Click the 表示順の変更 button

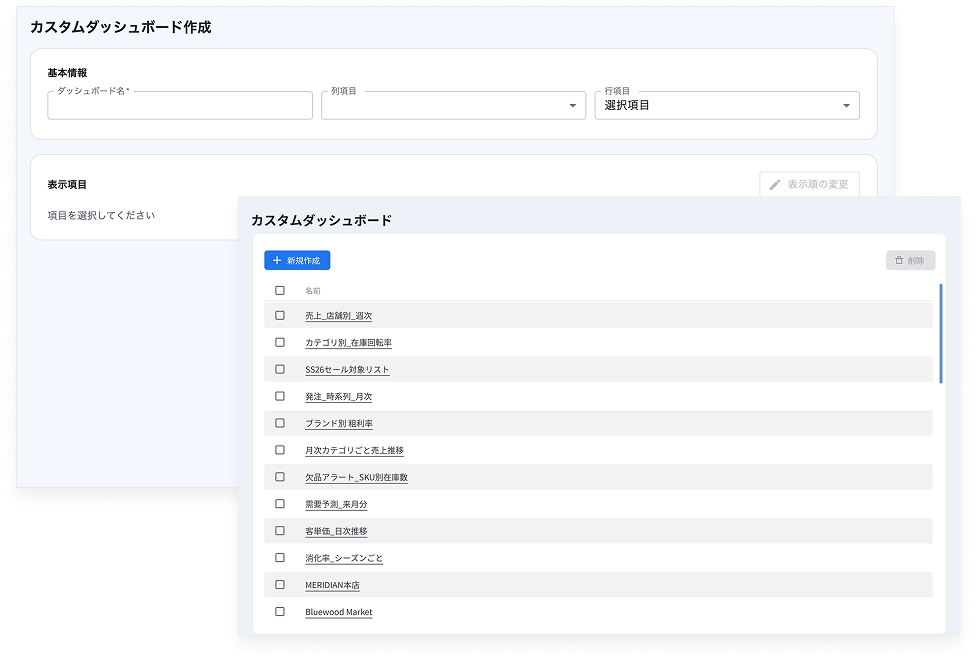click(809, 185)
